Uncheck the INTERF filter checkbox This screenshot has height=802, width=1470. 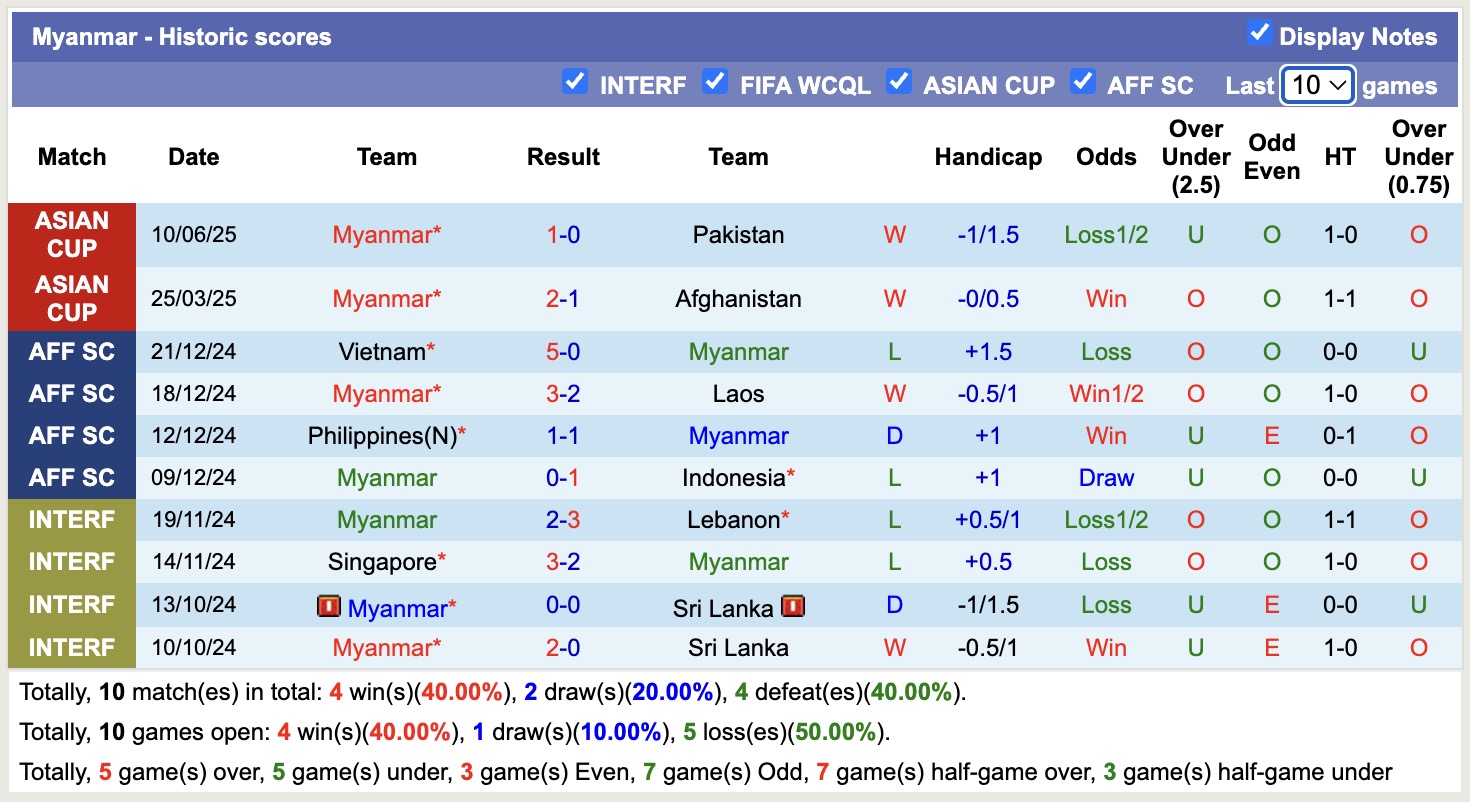click(575, 81)
